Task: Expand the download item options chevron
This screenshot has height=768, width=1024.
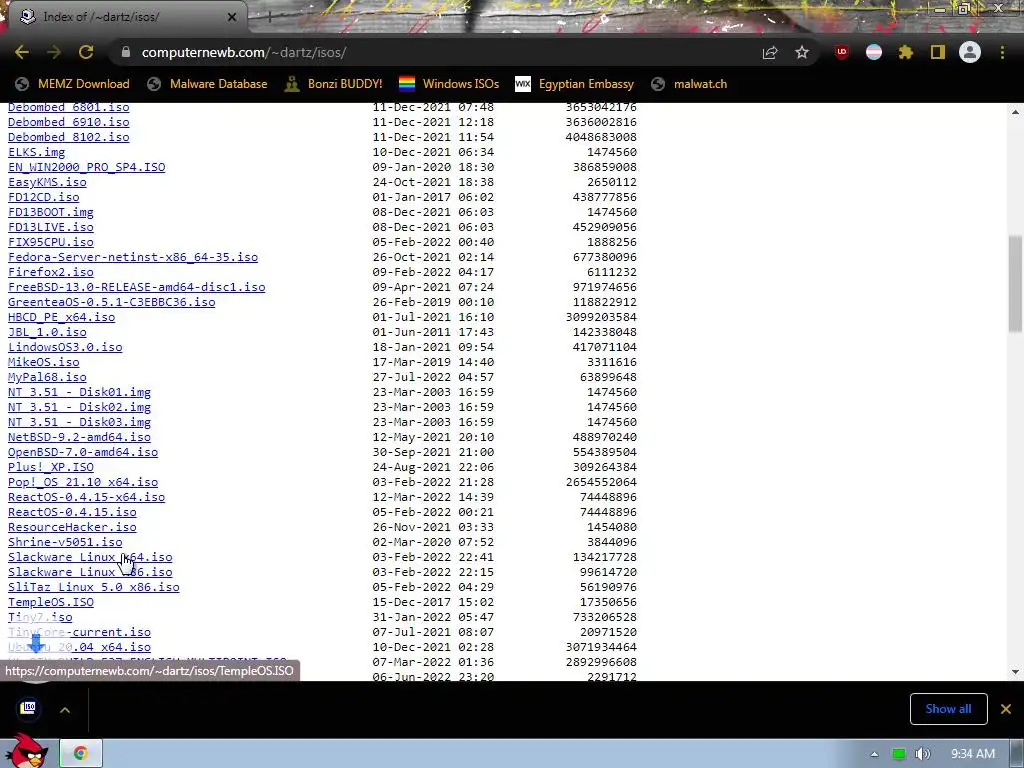Action: point(65,710)
